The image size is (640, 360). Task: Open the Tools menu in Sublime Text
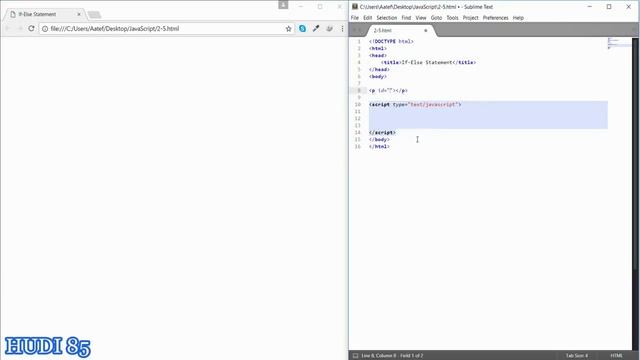[452, 18]
